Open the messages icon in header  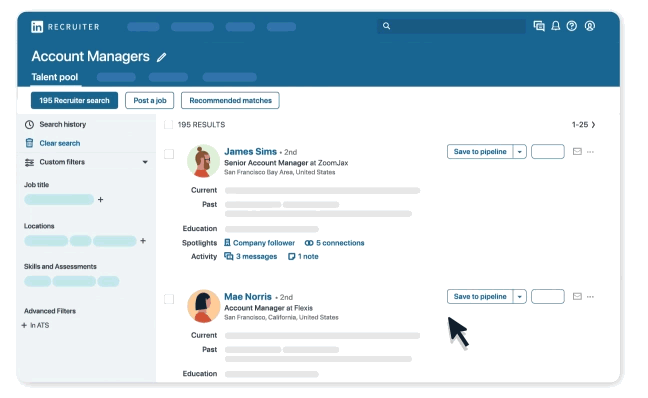tap(539, 26)
